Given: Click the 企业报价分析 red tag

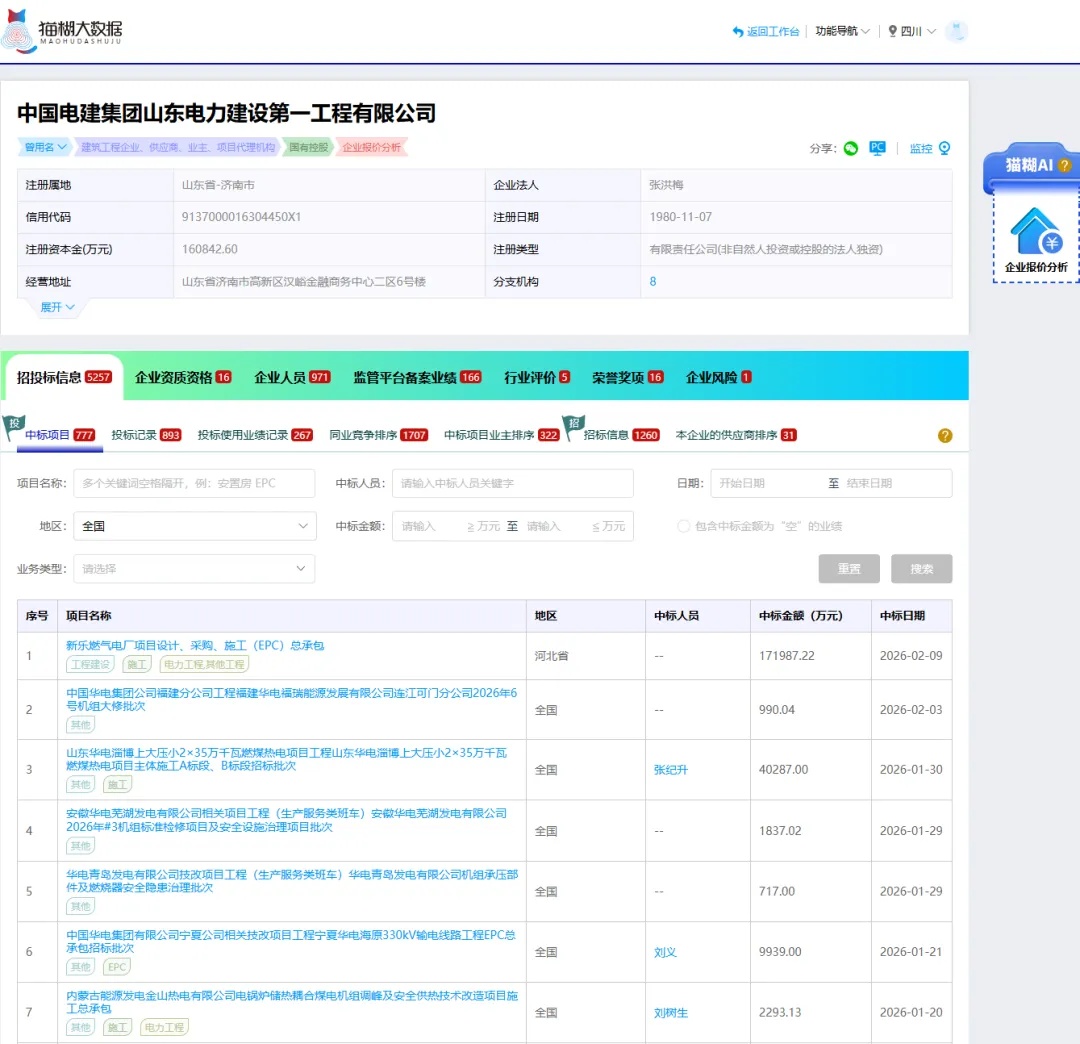Looking at the screenshot, I should point(371,147).
